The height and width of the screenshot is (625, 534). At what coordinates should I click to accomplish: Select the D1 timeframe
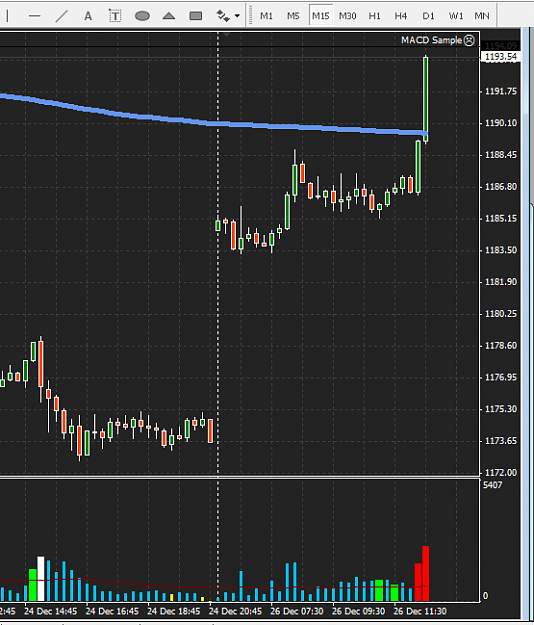(x=428, y=16)
